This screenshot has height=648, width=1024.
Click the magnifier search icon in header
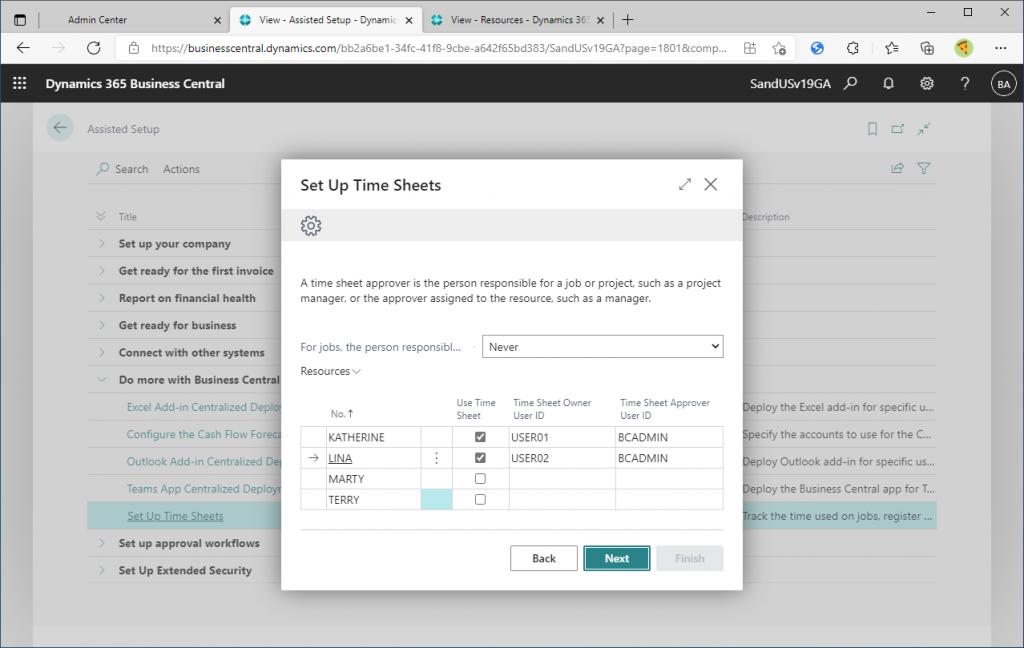coord(850,84)
